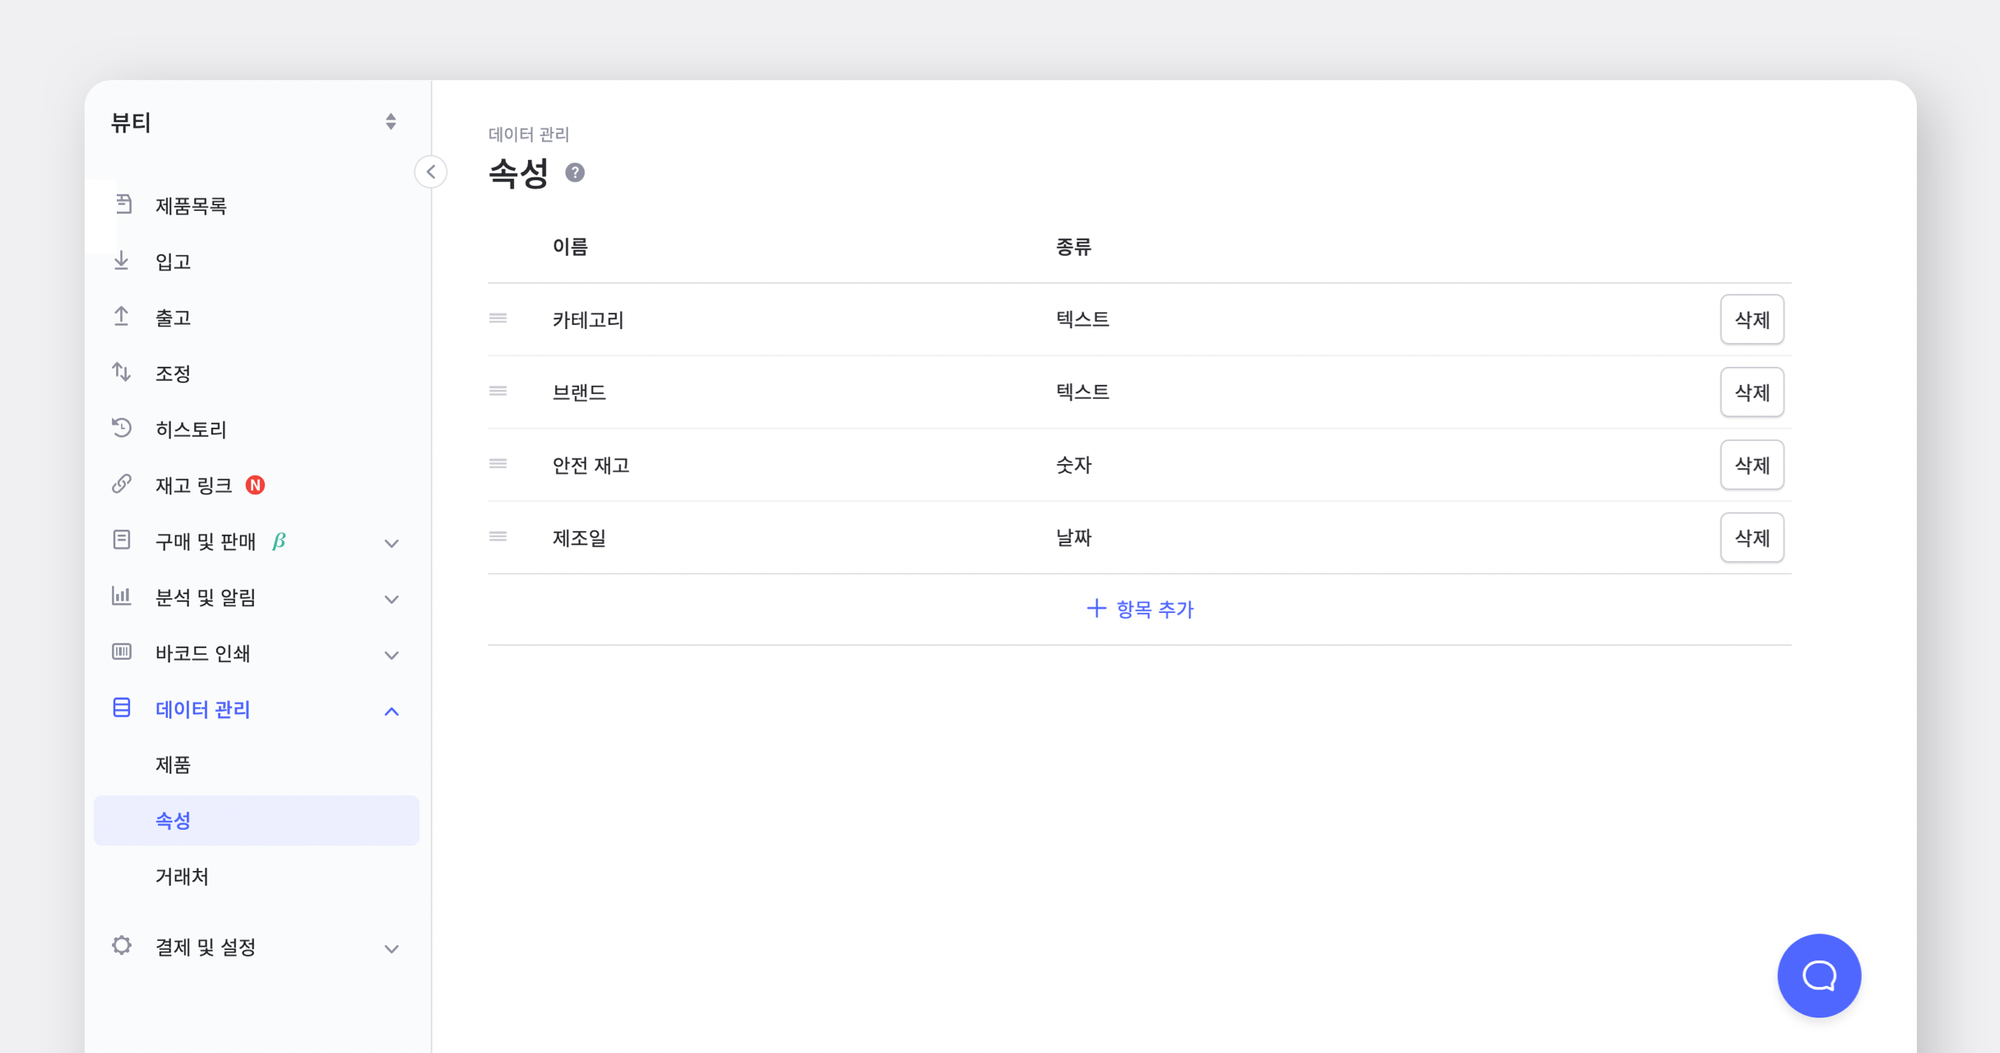This screenshot has height=1053, width=2000.
Task: Collapse the sidebar with the arrow button
Action: click(431, 172)
